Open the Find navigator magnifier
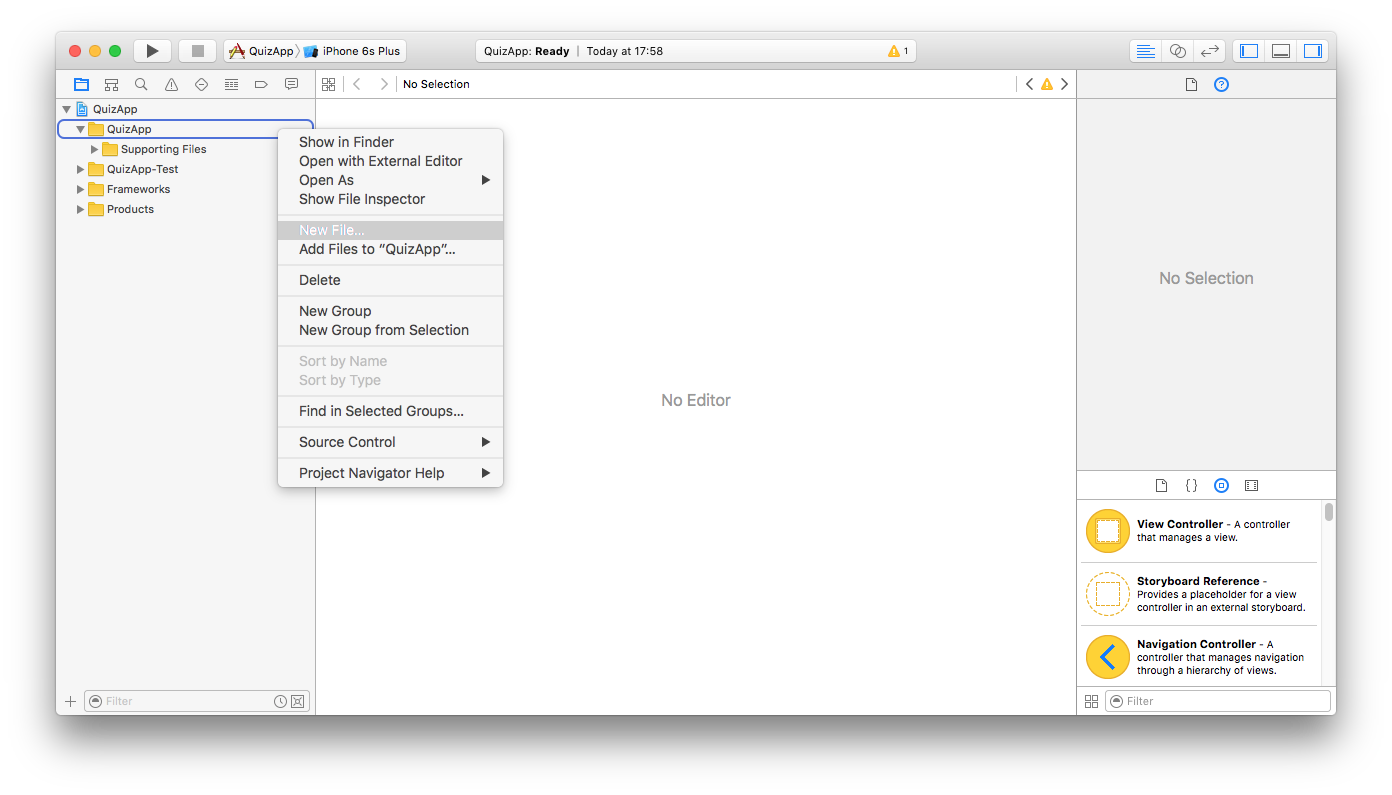 (141, 84)
